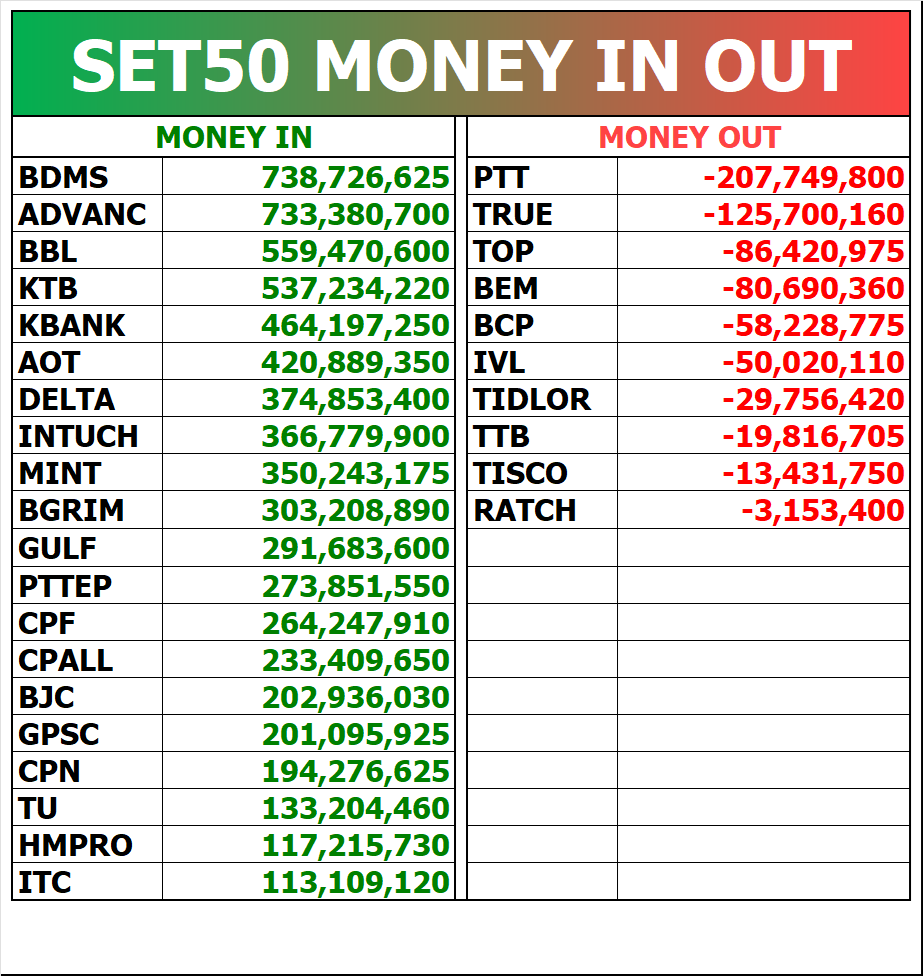Click the BEM ticker cell

point(542,288)
